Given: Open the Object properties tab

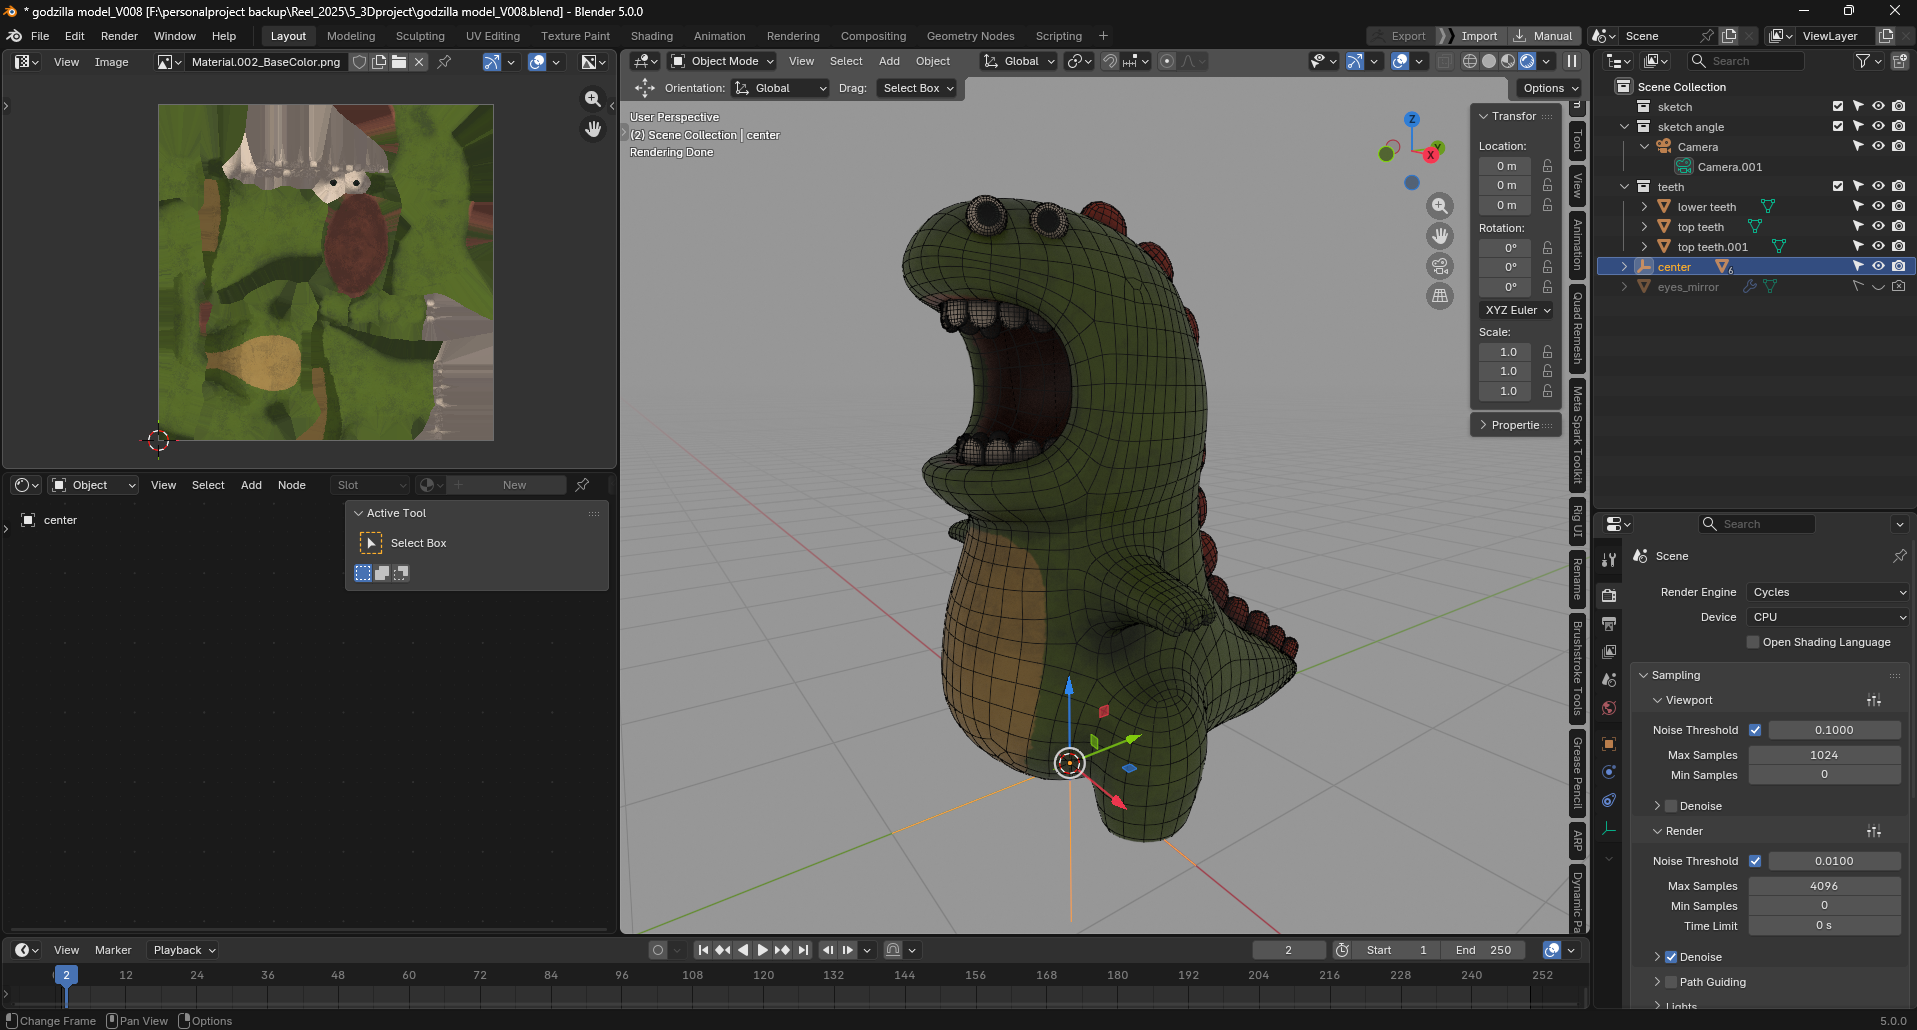Looking at the screenshot, I should 1609,744.
